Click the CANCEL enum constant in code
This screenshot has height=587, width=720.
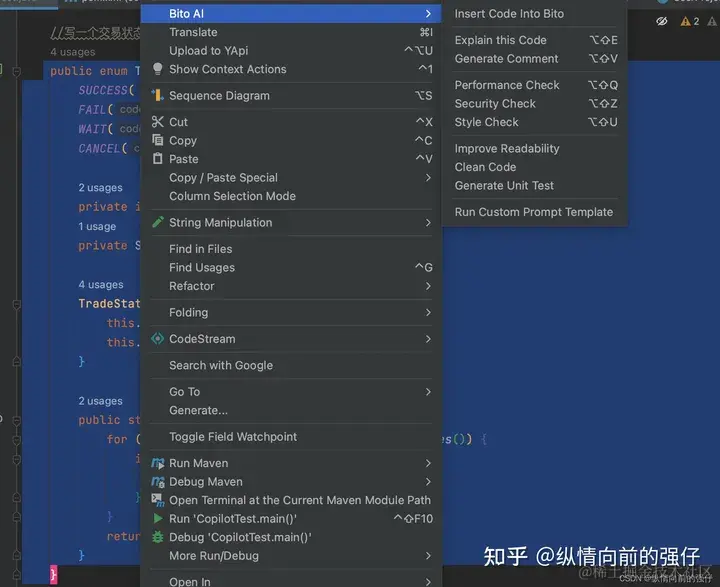tap(99, 148)
